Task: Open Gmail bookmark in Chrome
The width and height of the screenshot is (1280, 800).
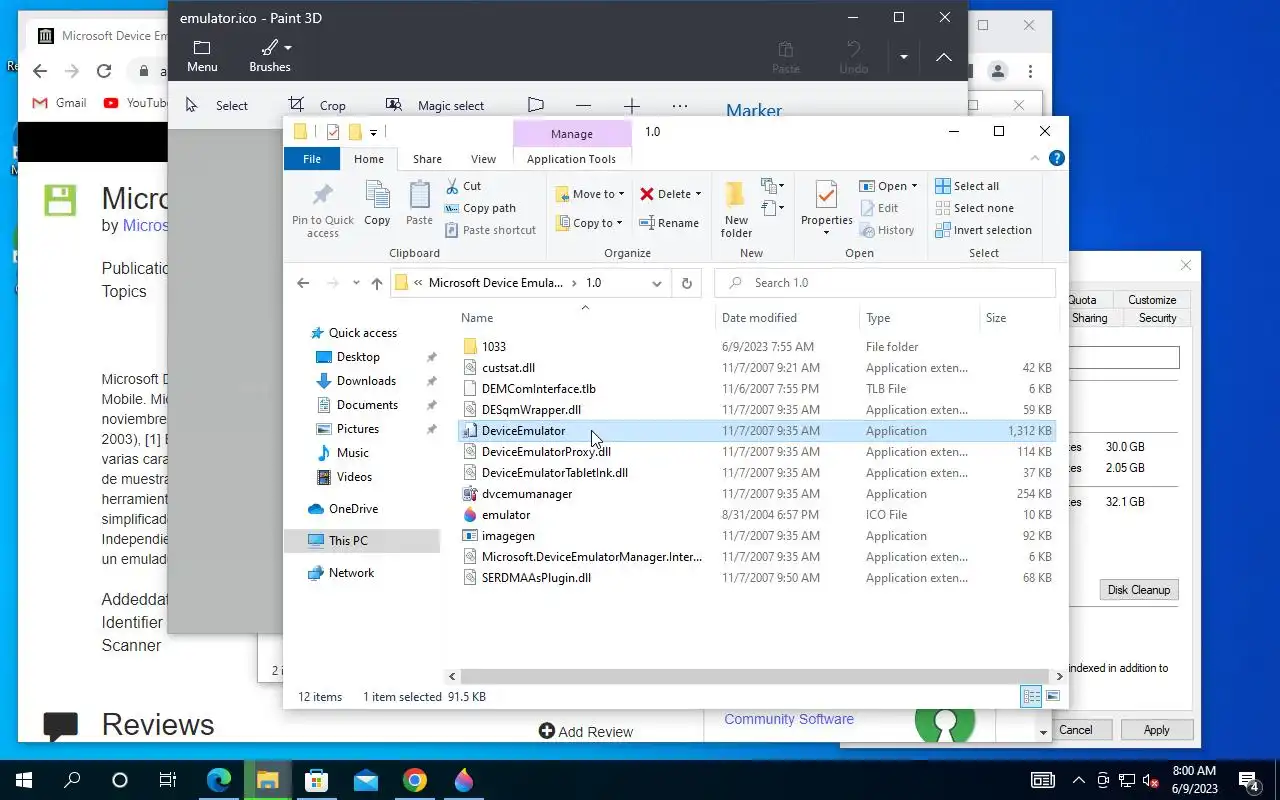Action: click(x=59, y=103)
